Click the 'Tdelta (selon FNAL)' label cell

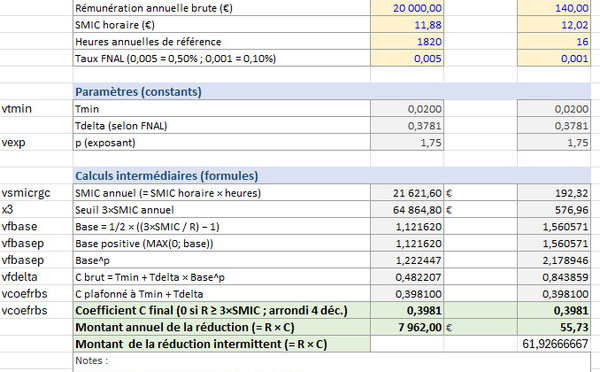pyautogui.click(x=222, y=126)
